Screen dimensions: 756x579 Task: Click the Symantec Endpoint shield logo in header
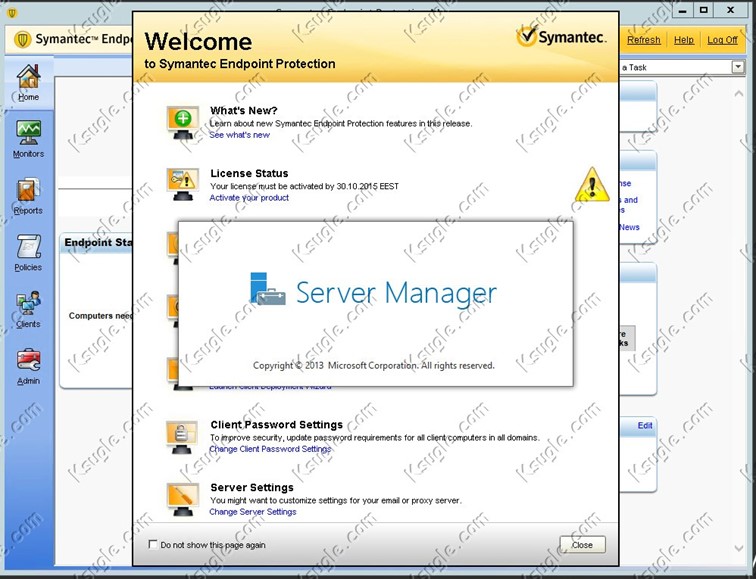23,40
